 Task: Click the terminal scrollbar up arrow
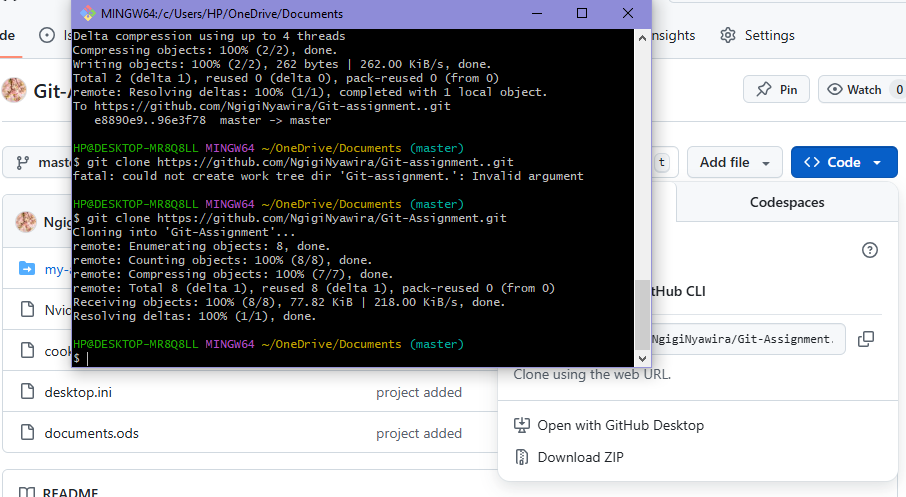point(642,38)
